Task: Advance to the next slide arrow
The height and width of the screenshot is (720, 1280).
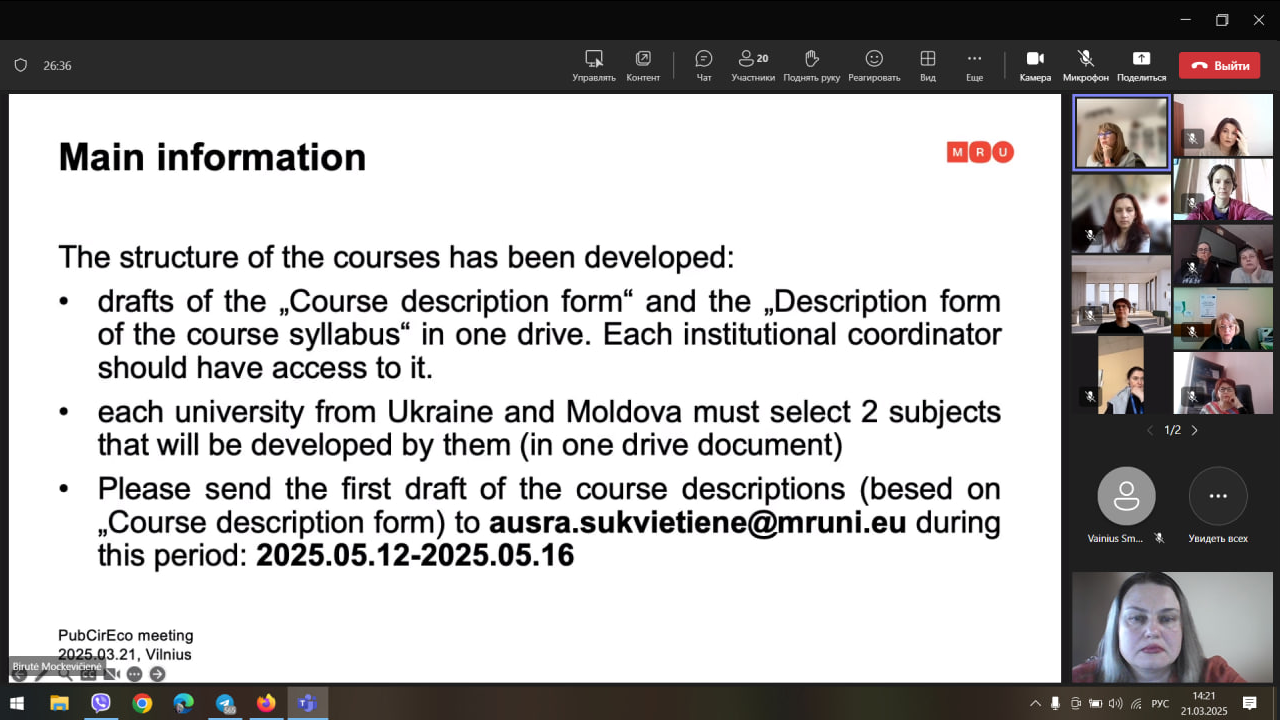Action: [157, 674]
